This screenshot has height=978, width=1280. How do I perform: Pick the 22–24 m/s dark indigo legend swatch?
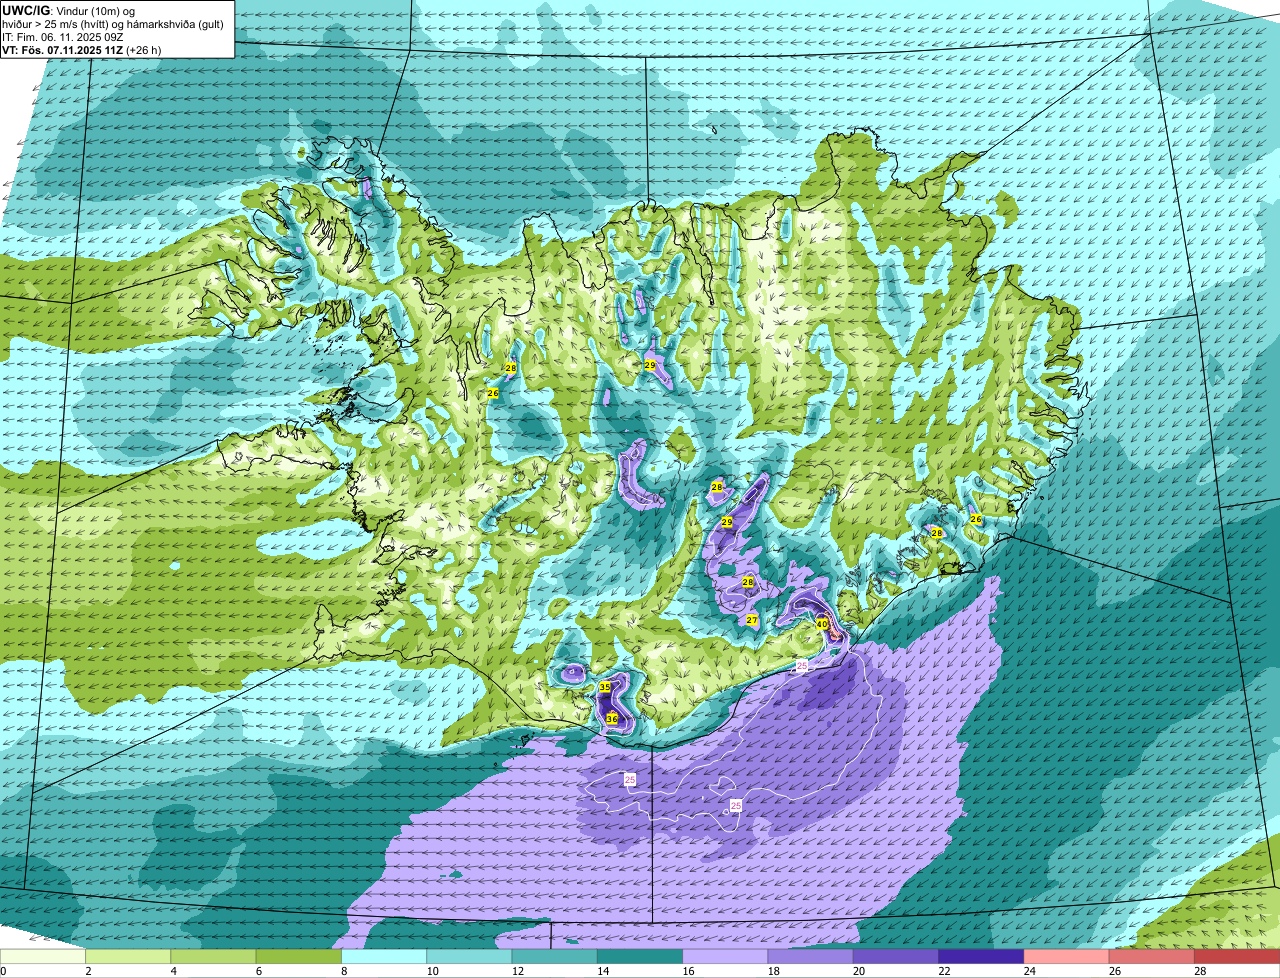click(981, 957)
